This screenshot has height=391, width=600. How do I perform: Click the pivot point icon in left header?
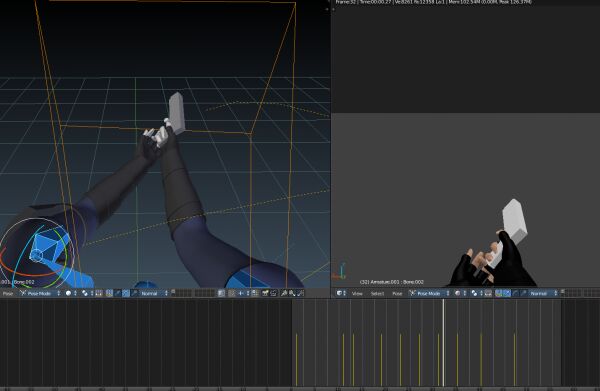[x=85, y=293]
